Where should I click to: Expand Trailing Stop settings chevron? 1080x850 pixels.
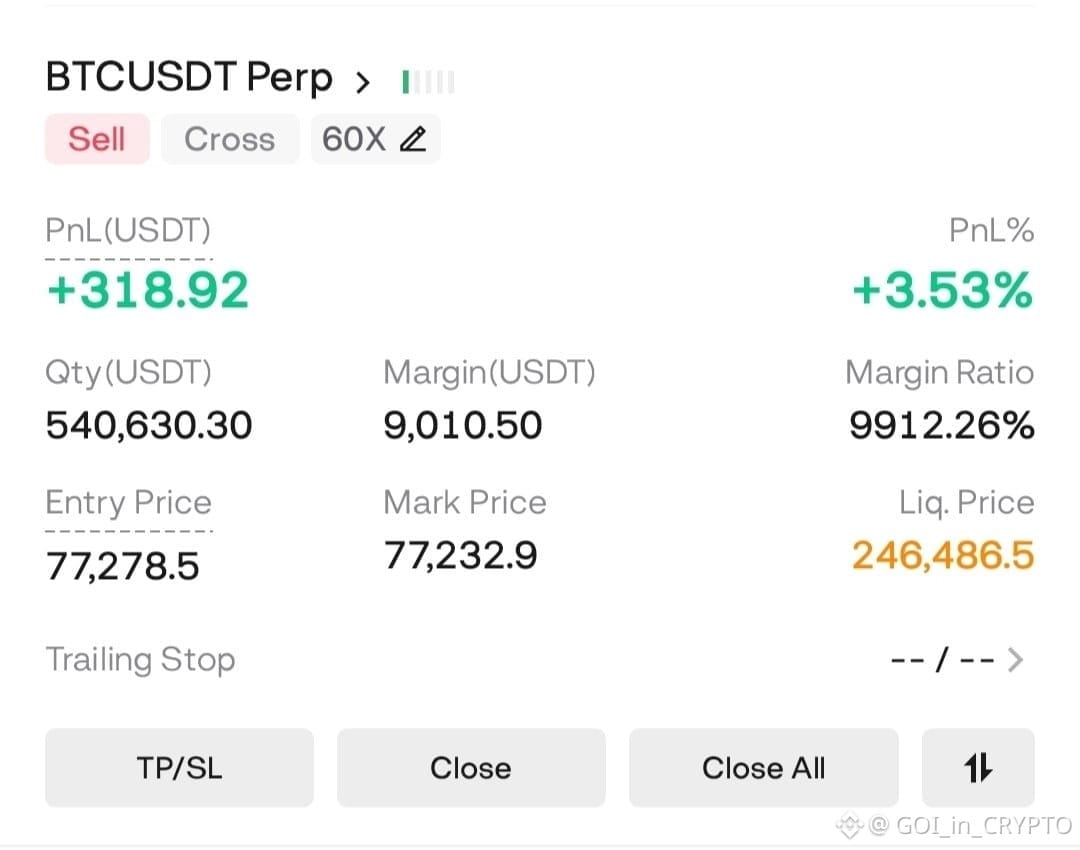point(1015,659)
